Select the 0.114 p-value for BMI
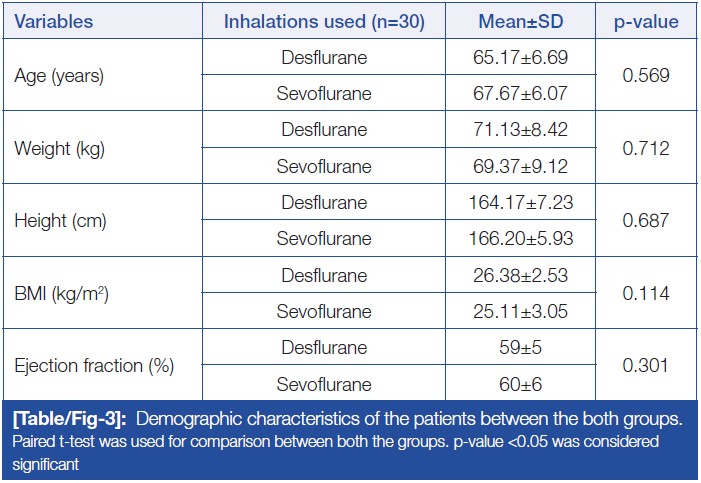The image size is (701, 483). click(x=645, y=294)
